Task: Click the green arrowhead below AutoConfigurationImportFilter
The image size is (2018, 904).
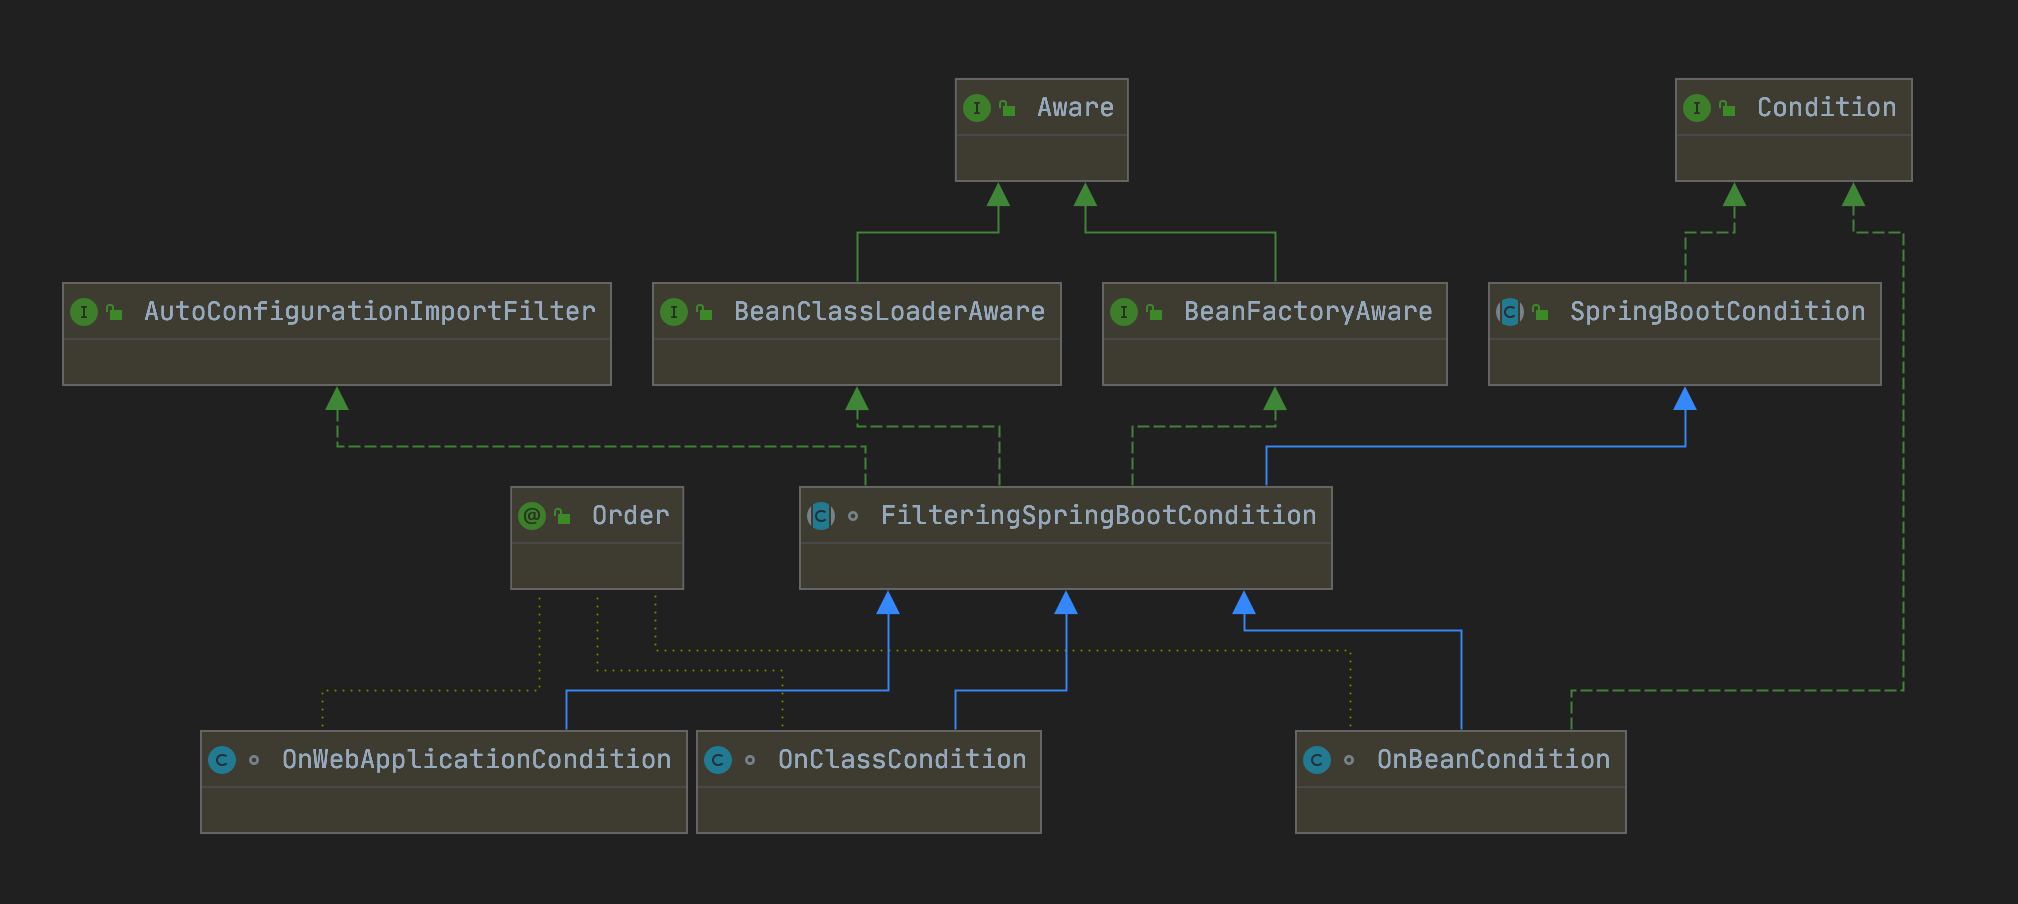Action: 337,400
